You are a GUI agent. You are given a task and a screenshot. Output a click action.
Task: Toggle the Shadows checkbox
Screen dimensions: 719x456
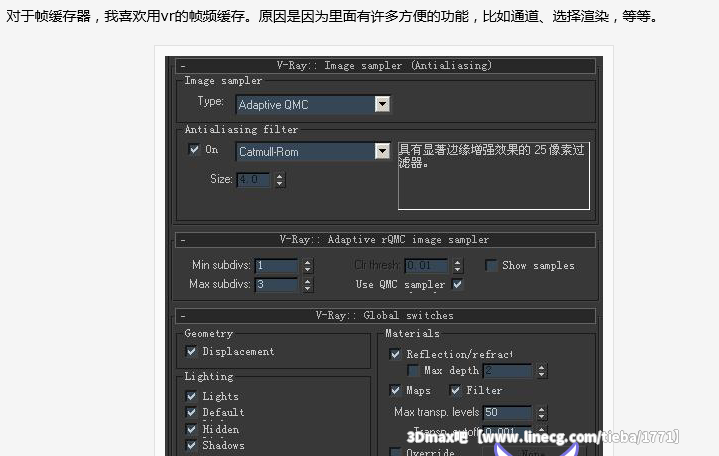(191, 445)
